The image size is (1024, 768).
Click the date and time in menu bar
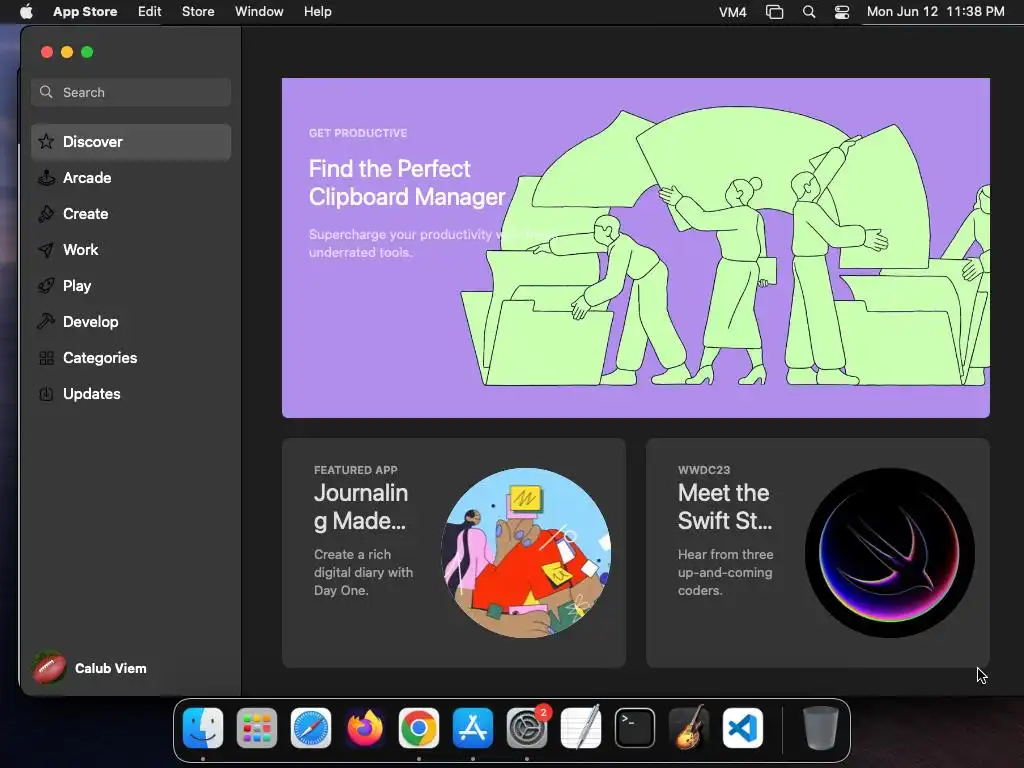click(935, 12)
